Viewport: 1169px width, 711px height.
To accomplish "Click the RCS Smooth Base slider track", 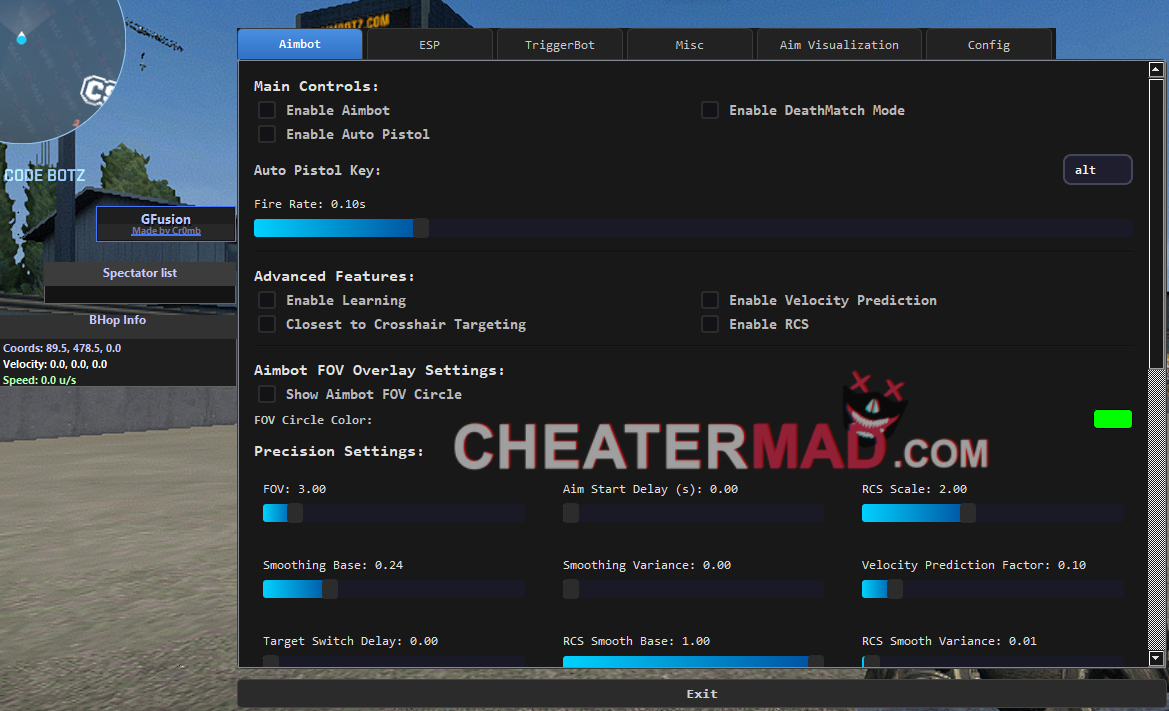I will pyautogui.click(x=693, y=661).
